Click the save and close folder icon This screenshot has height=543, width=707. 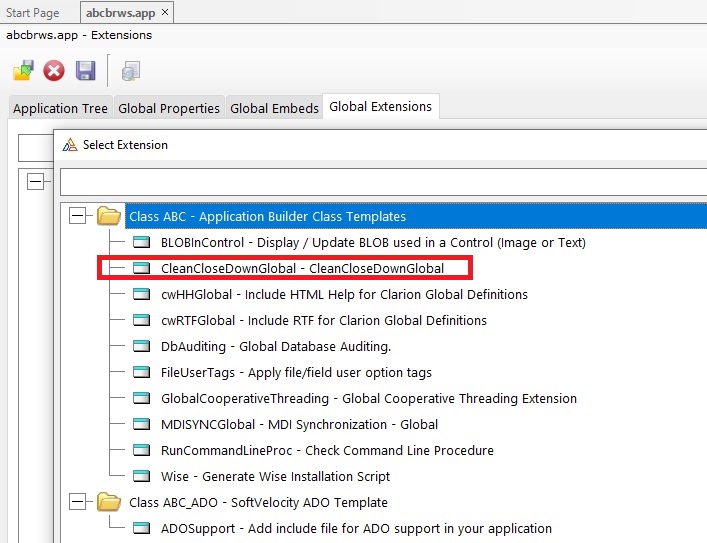(23, 71)
